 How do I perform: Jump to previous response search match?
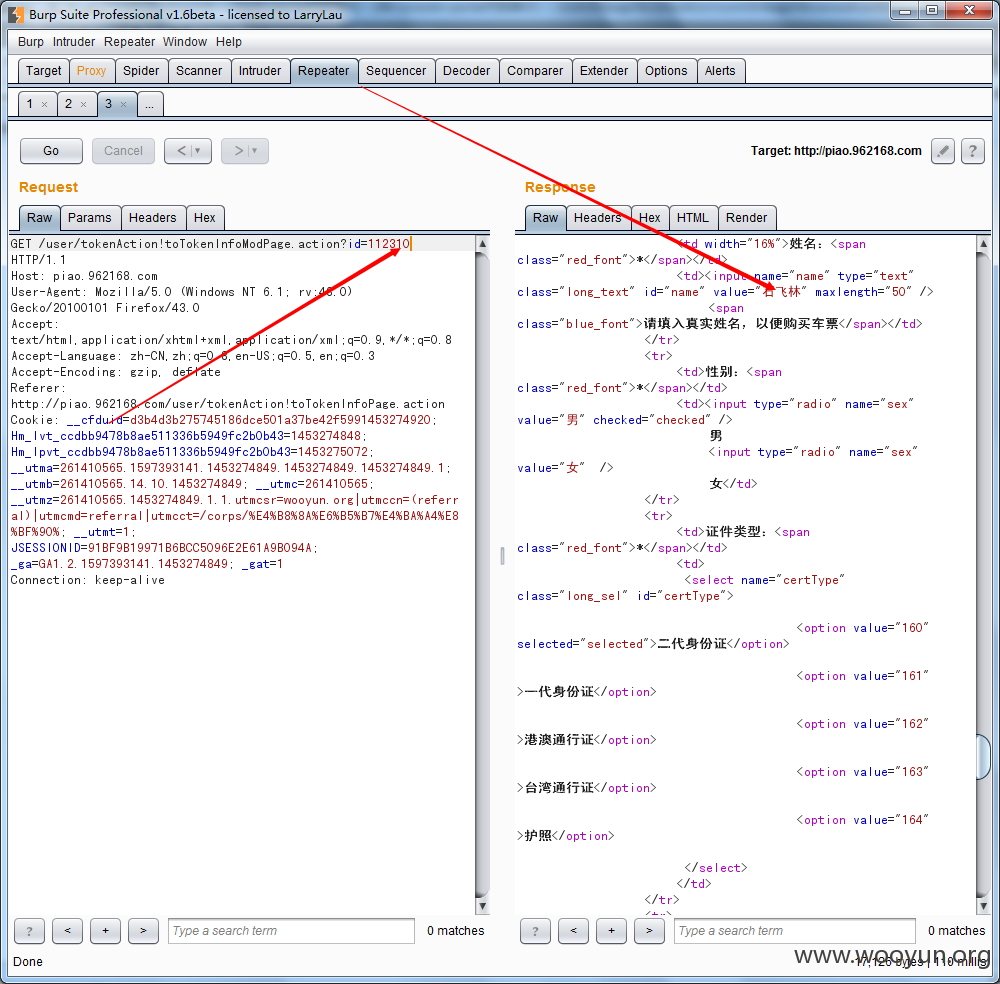point(573,931)
